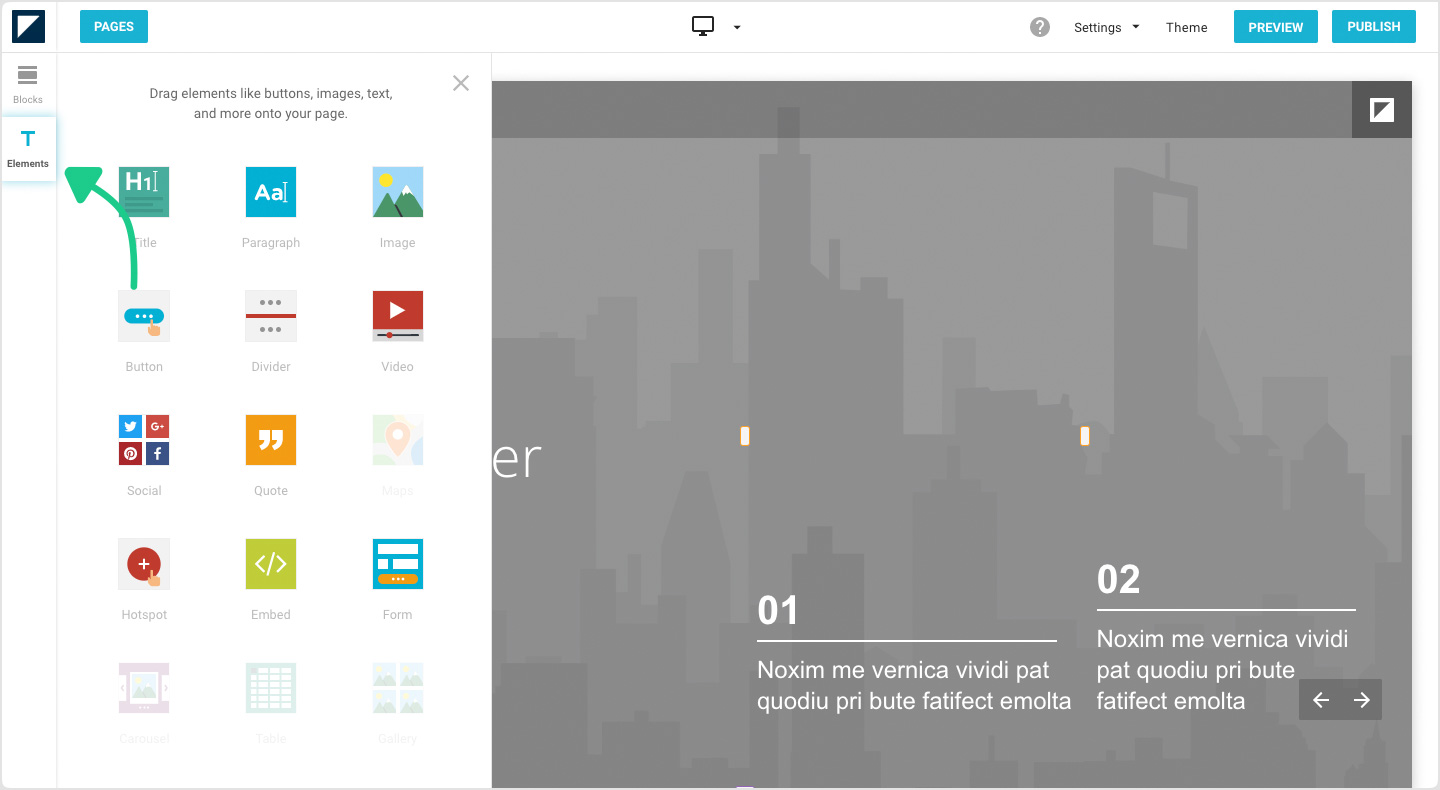
Task: Choose the Title element icon
Action: click(144, 192)
